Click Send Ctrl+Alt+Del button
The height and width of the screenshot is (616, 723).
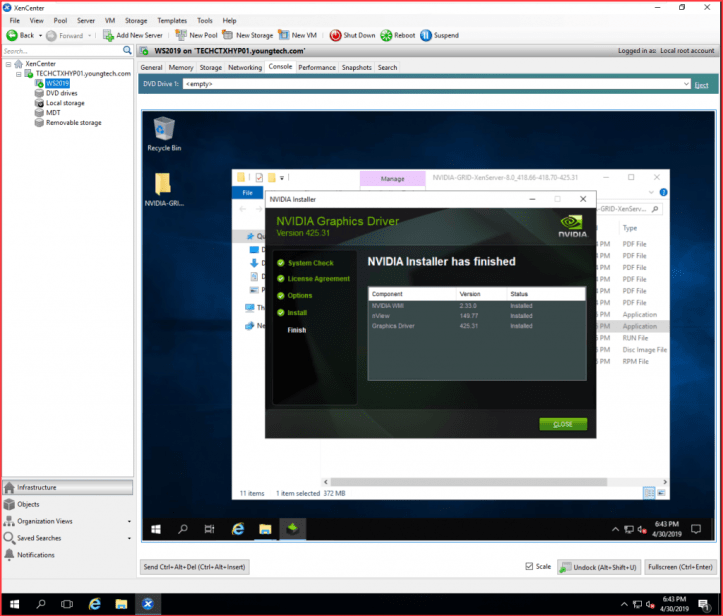(x=195, y=567)
